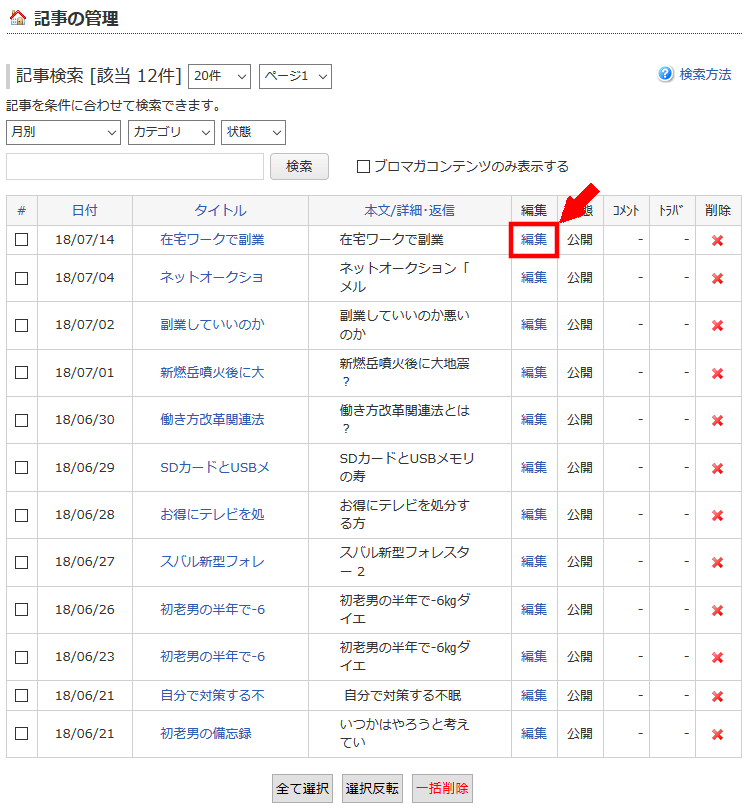Click the red 一括削除 button
This screenshot has width=748, height=811.
442,788
